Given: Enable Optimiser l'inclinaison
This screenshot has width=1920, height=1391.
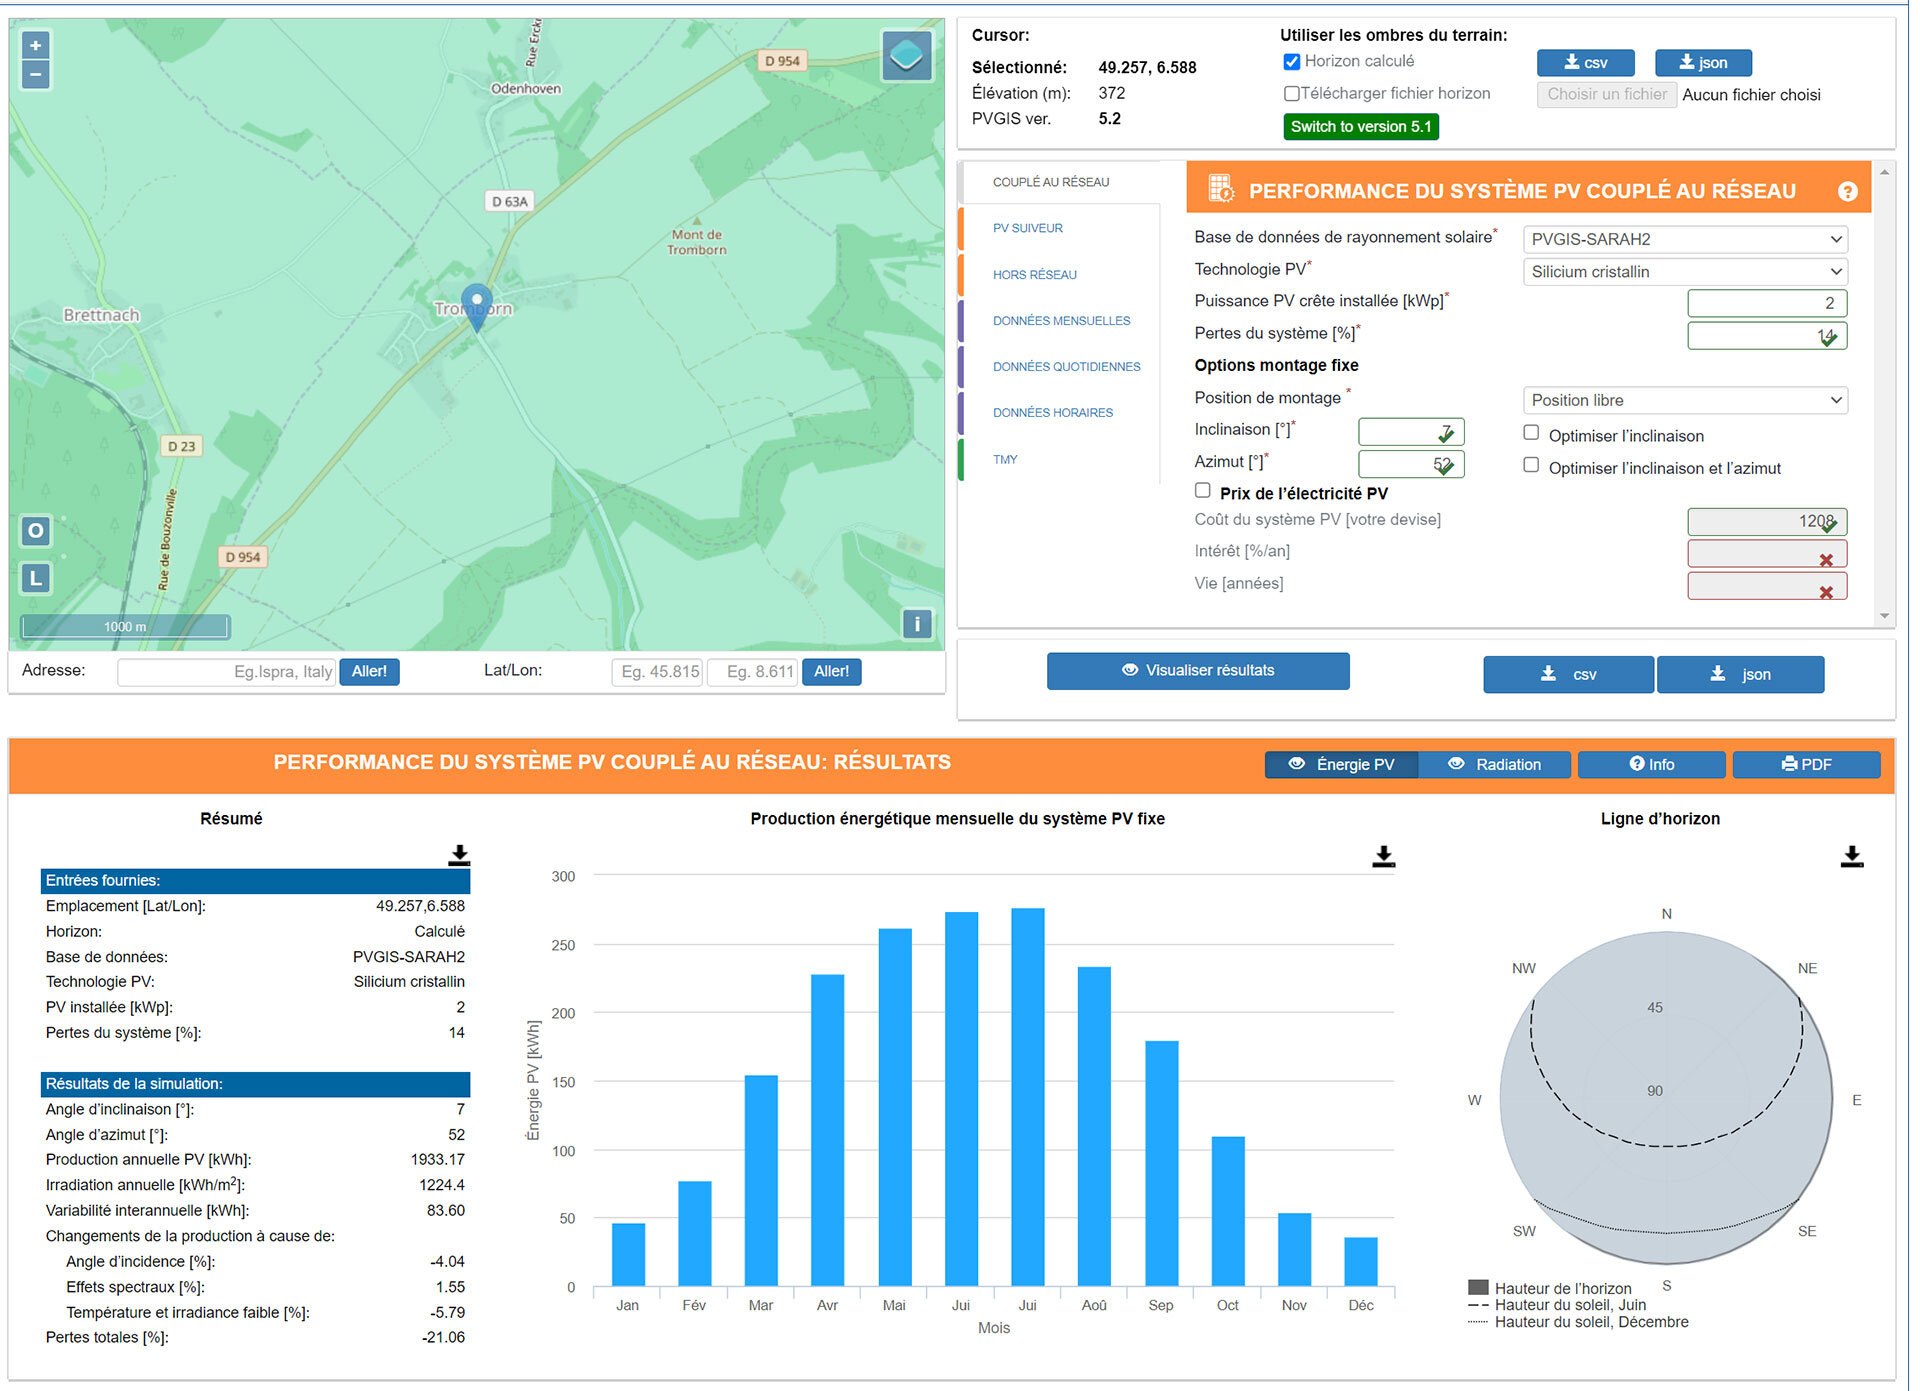Looking at the screenshot, I should click(x=1531, y=432).
